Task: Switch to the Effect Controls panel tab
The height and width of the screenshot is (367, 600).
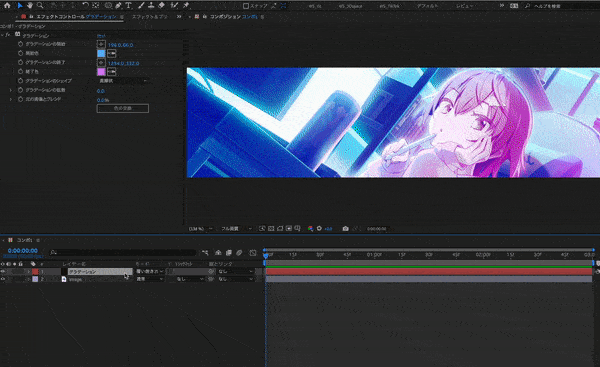Action: pyautogui.click(x=76, y=17)
